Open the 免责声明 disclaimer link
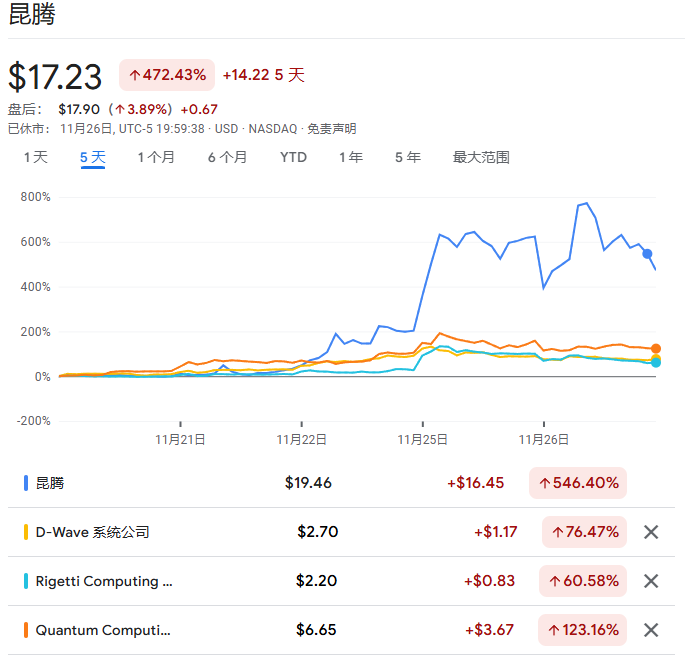The width and height of the screenshot is (685, 657). [332, 129]
